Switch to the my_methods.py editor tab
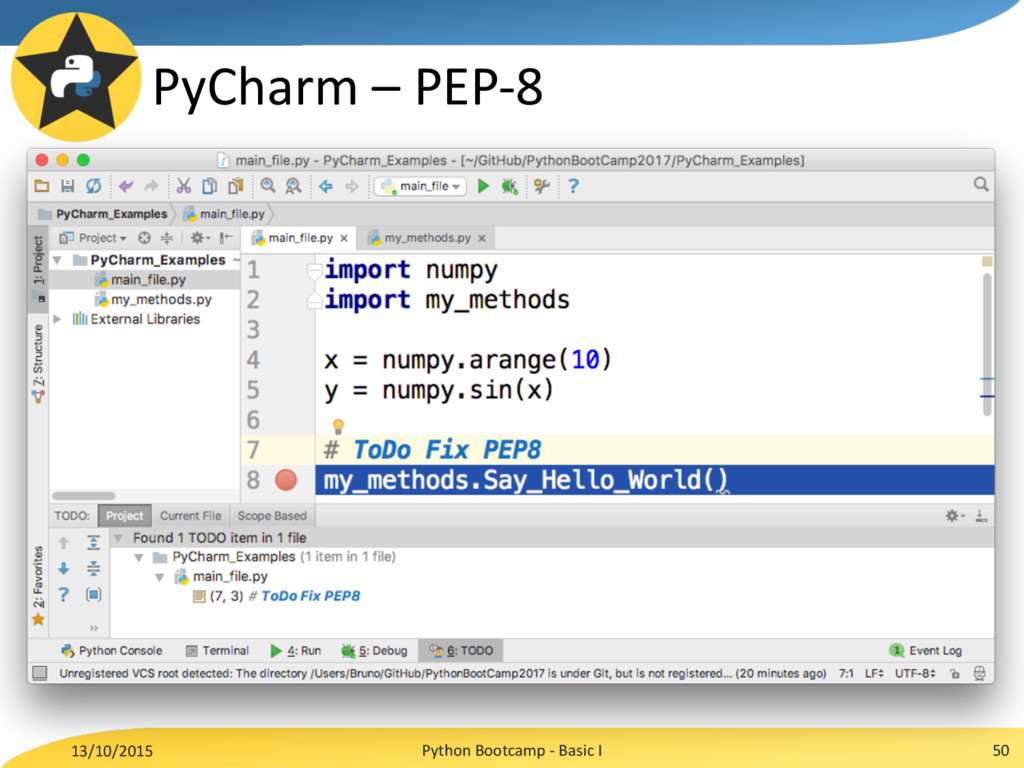1024x768 pixels. (x=427, y=238)
